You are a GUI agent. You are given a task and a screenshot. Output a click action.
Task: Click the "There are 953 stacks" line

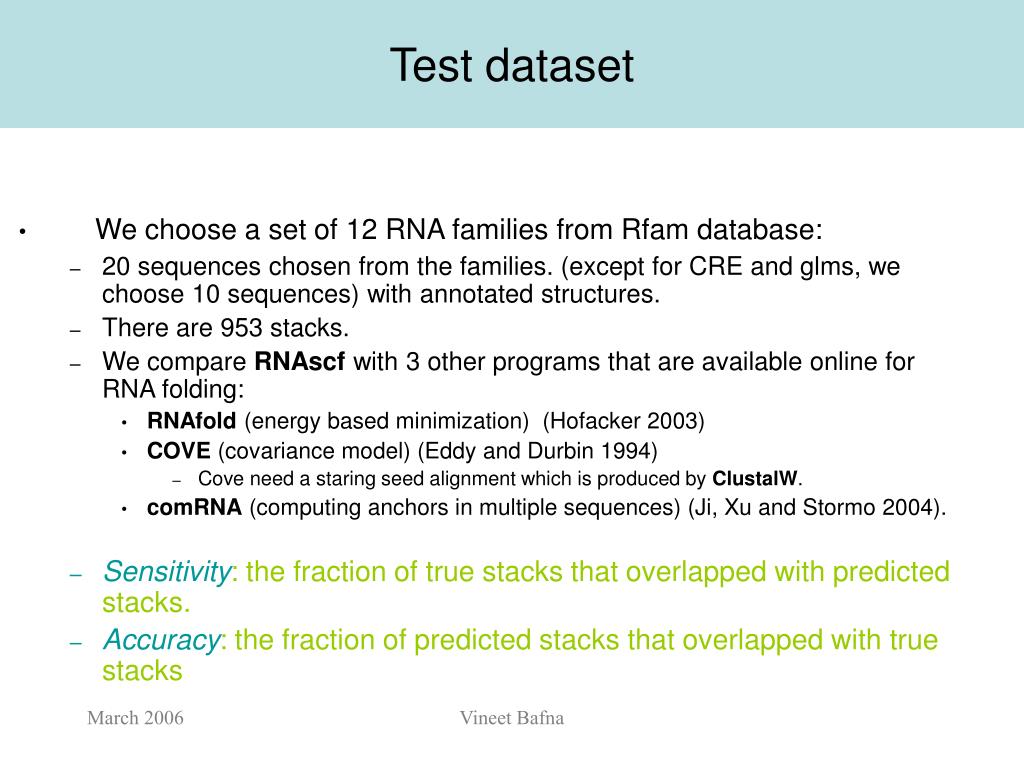225,328
